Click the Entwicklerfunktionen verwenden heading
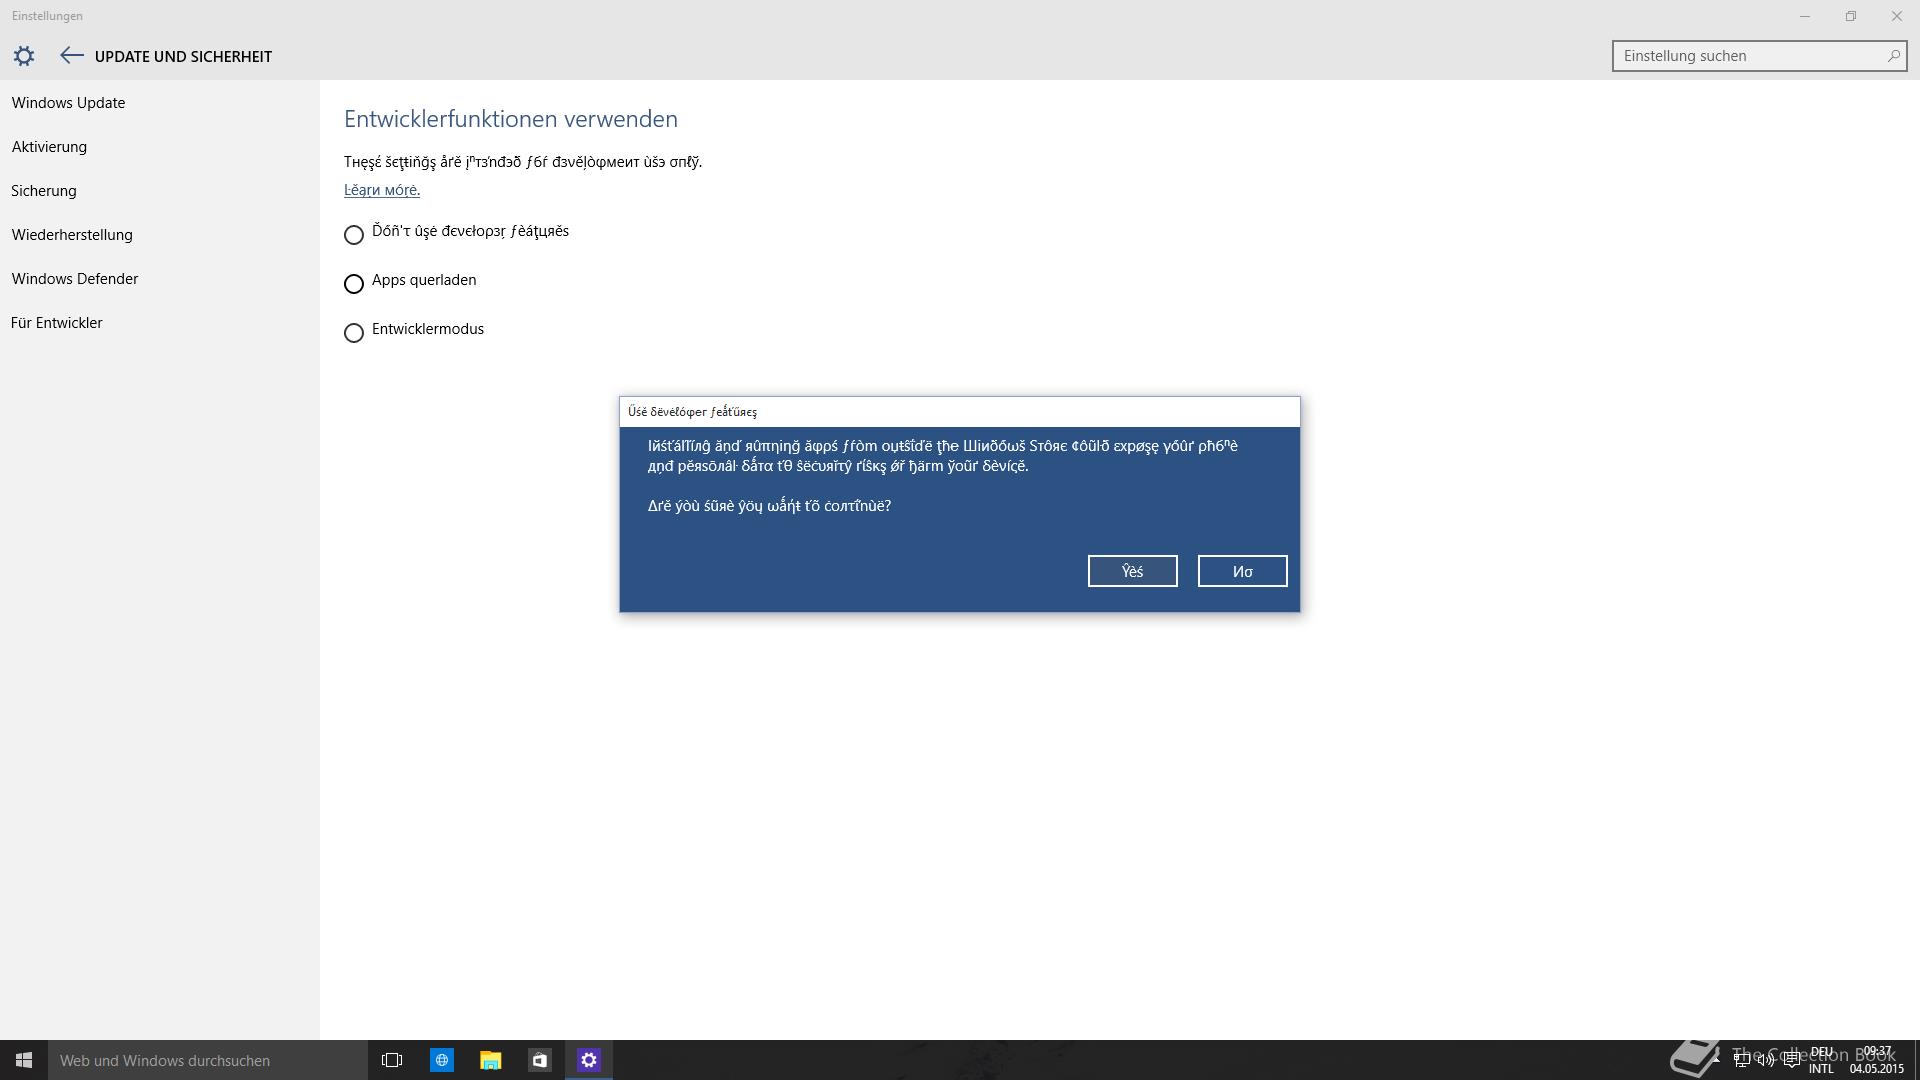The width and height of the screenshot is (1920, 1080). click(x=511, y=119)
